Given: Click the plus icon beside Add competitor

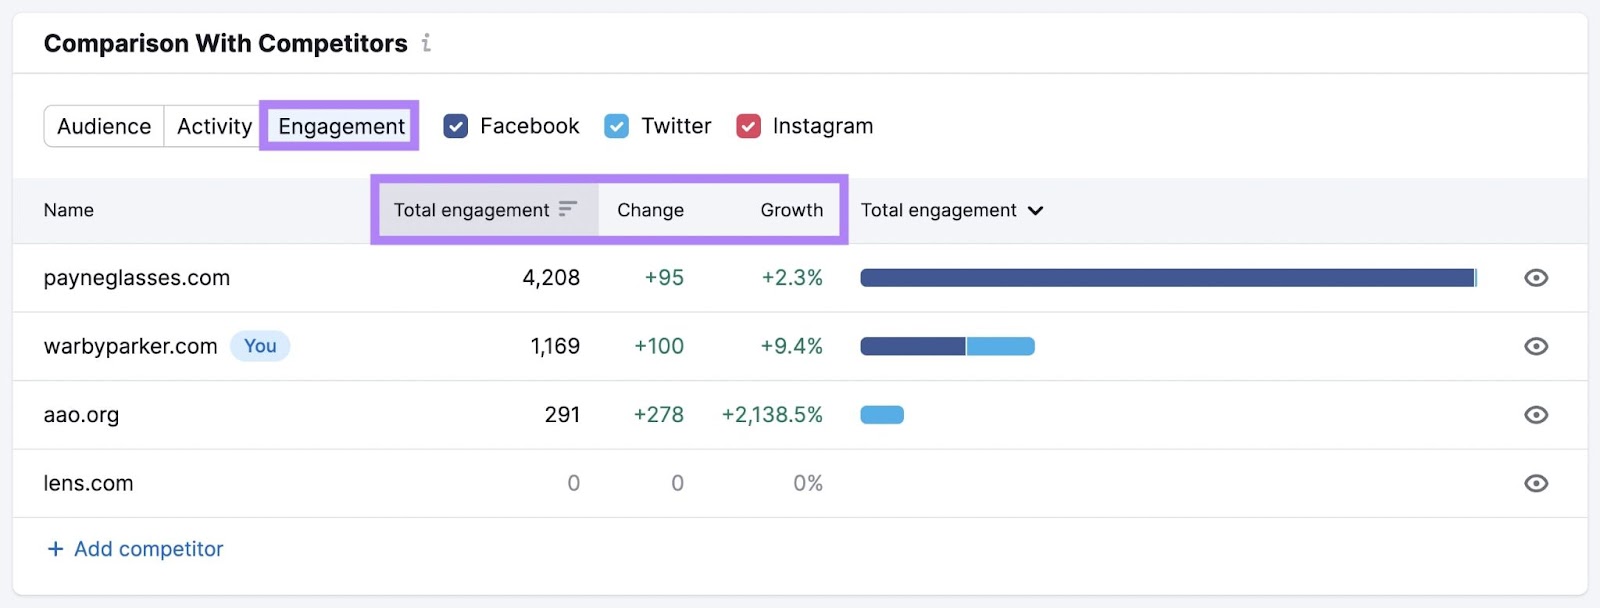Looking at the screenshot, I should point(53,548).
